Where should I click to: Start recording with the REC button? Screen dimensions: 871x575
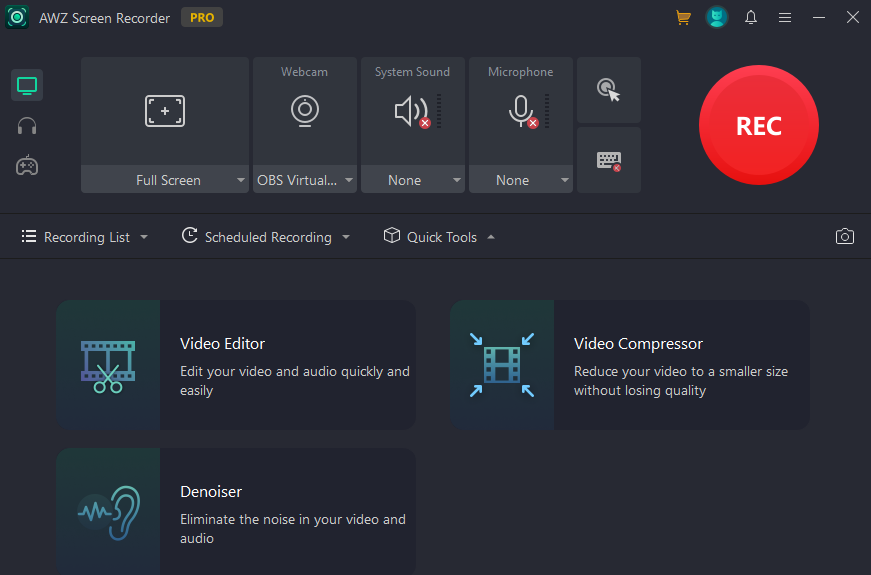[x=758, y=125]
